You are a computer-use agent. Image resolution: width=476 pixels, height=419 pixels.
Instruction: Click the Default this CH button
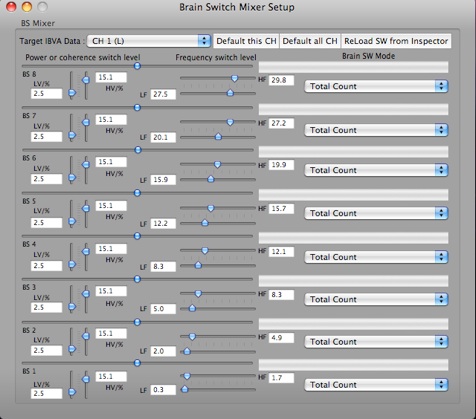pos(246,41)
